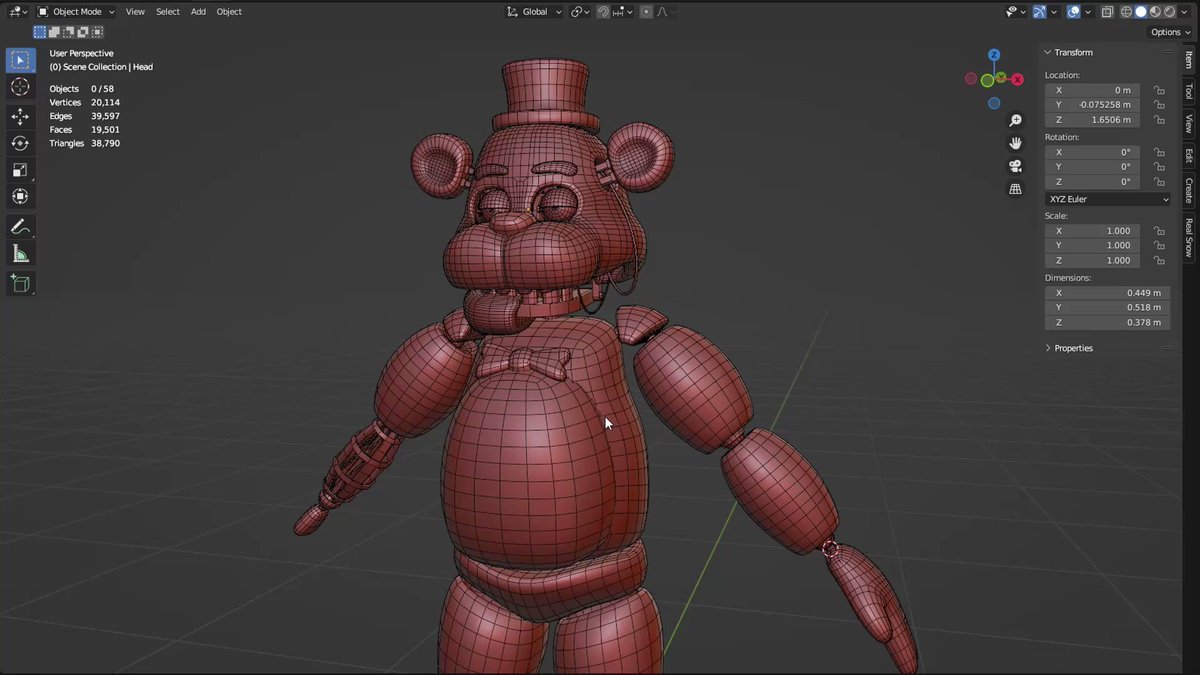This screenshot has height=675, width=1200.
Task: Switch to solid viewport shading
Action: 1141,11
